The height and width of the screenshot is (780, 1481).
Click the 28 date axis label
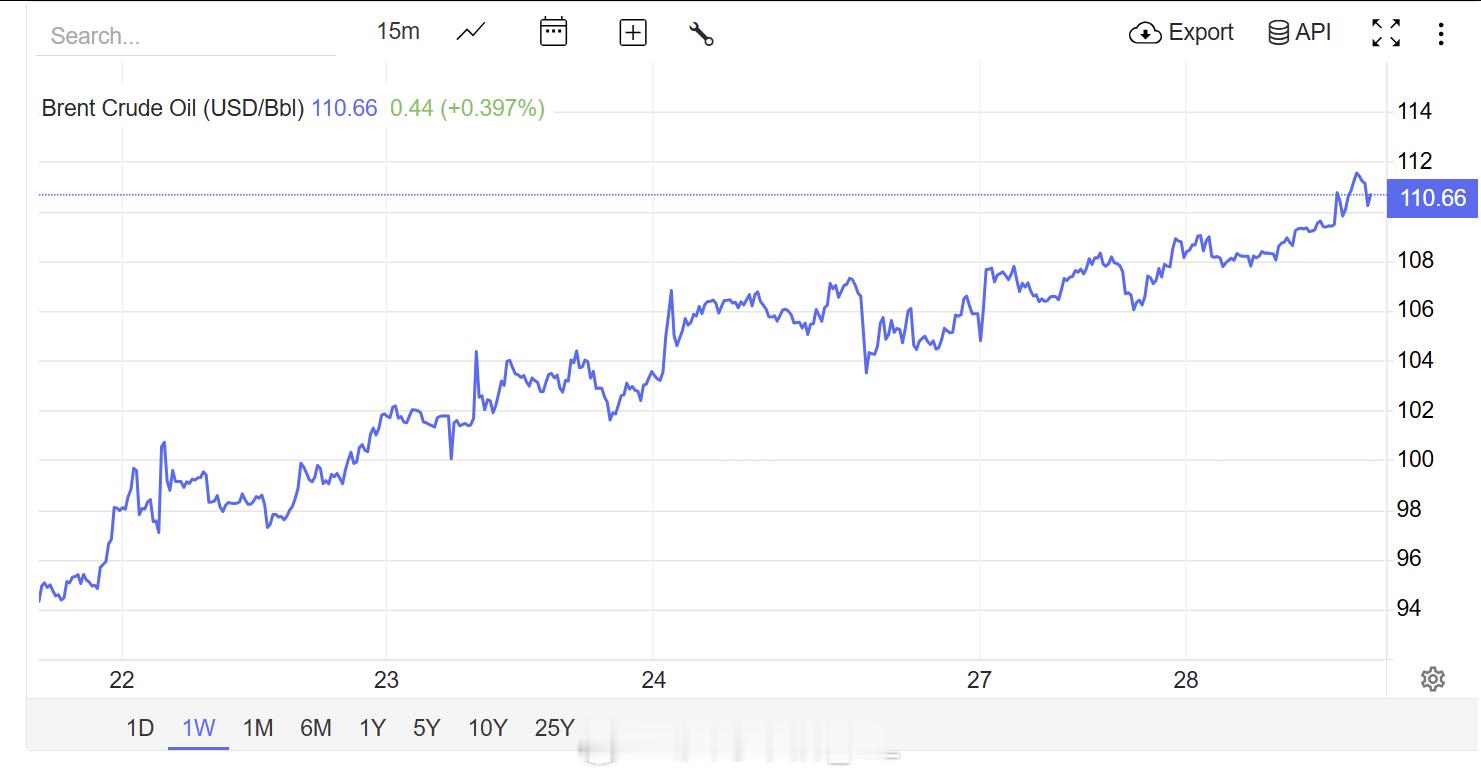point(1185,680)
